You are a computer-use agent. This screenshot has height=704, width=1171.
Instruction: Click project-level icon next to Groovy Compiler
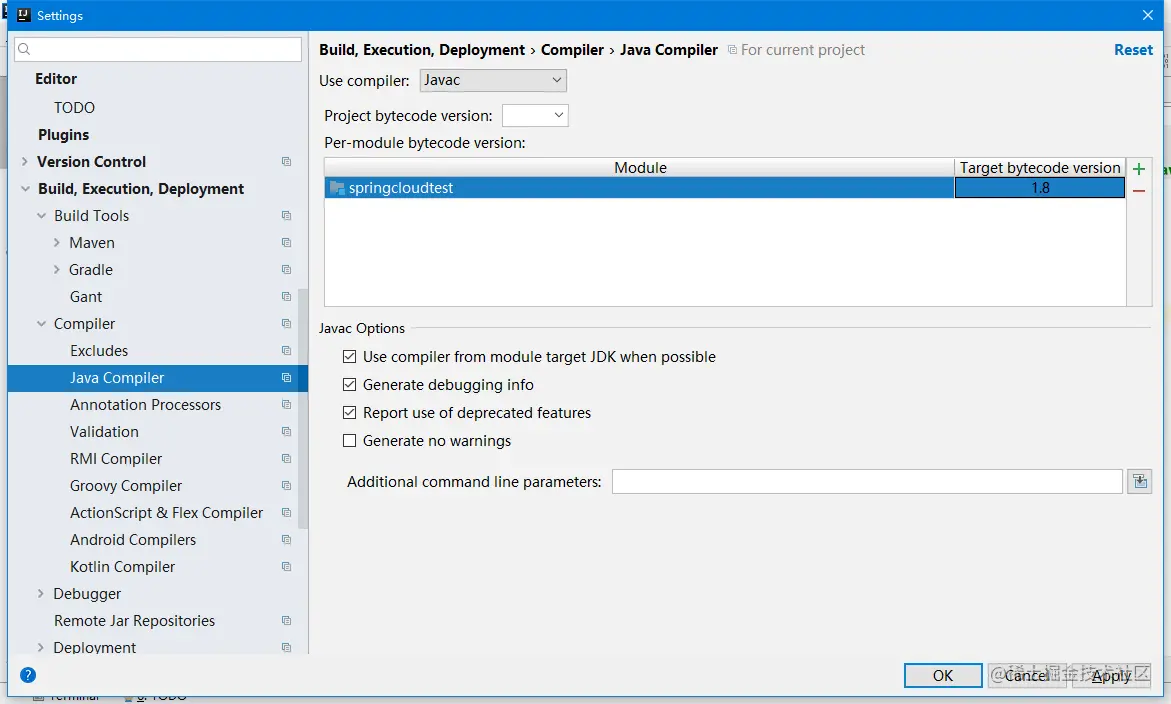pos(286,485)
